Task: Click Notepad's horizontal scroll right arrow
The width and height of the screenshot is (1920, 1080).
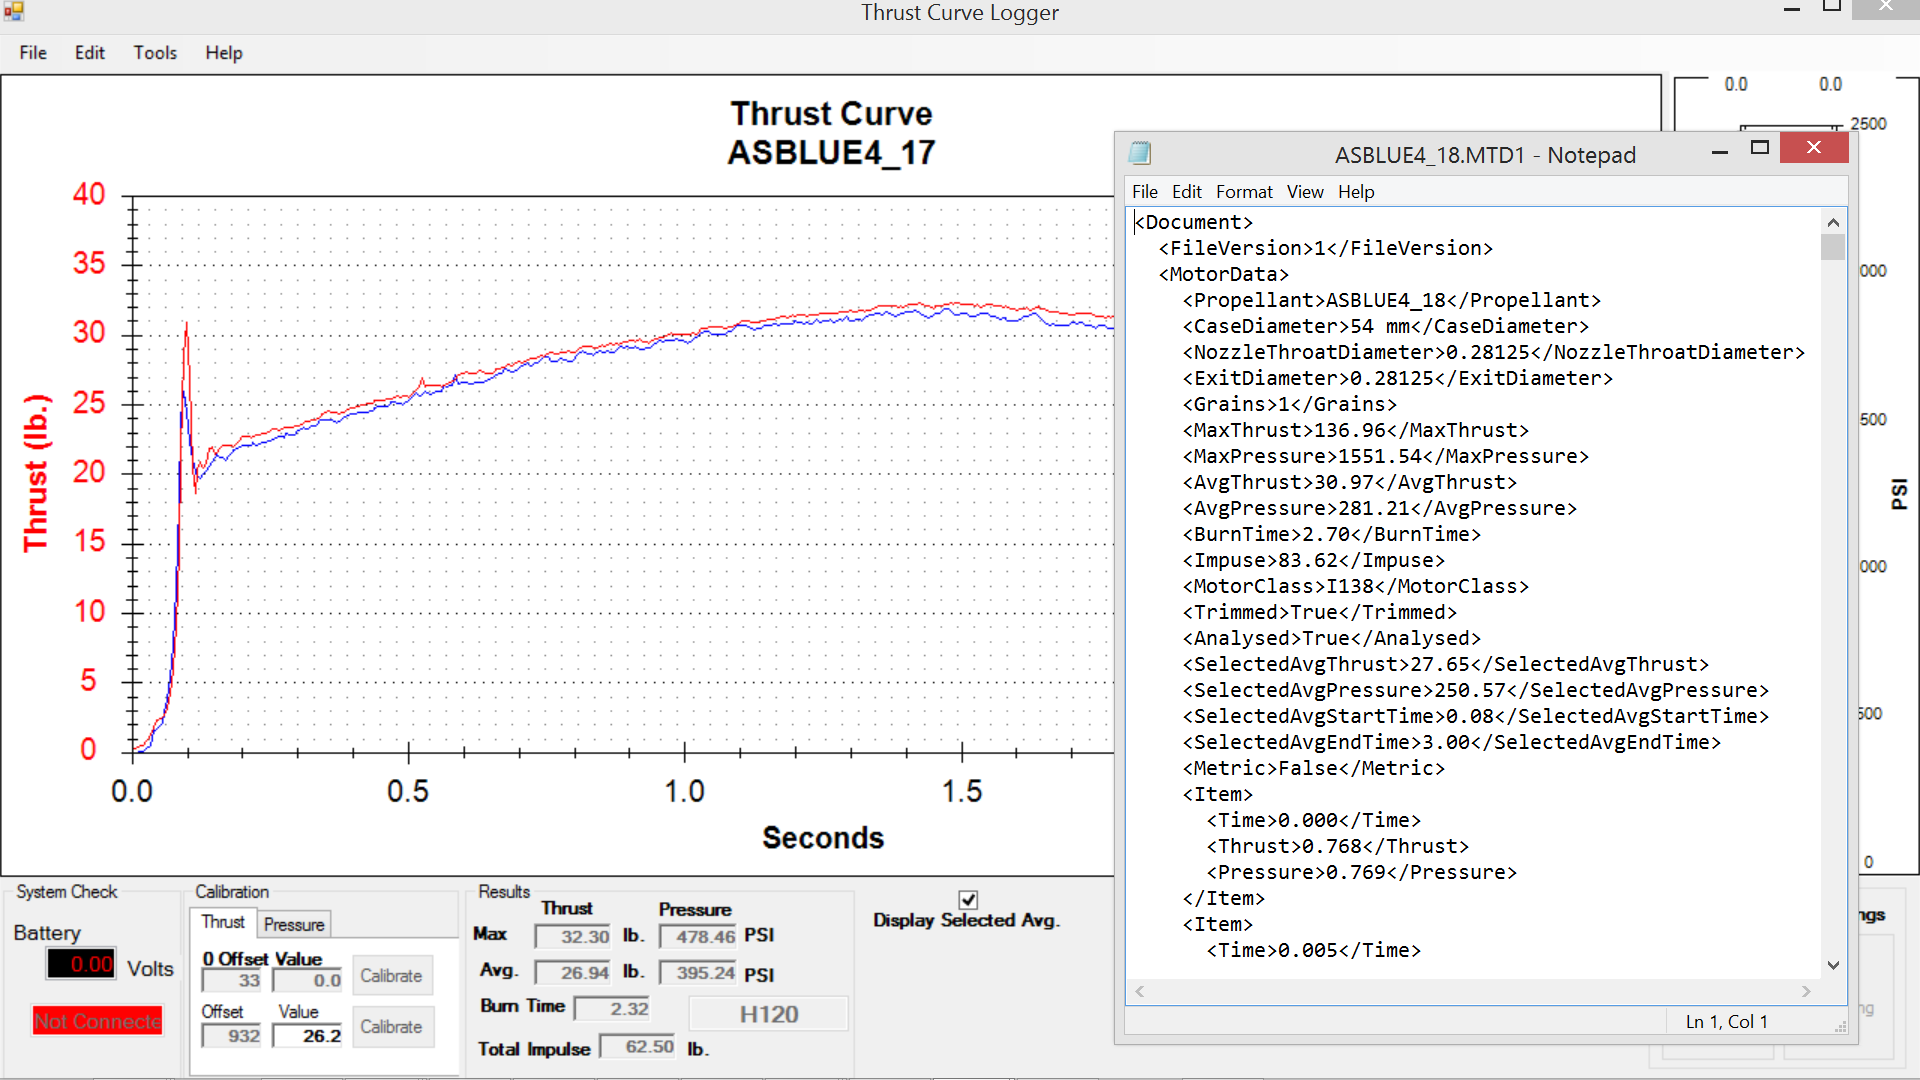Action: [x=1806, y=992]
